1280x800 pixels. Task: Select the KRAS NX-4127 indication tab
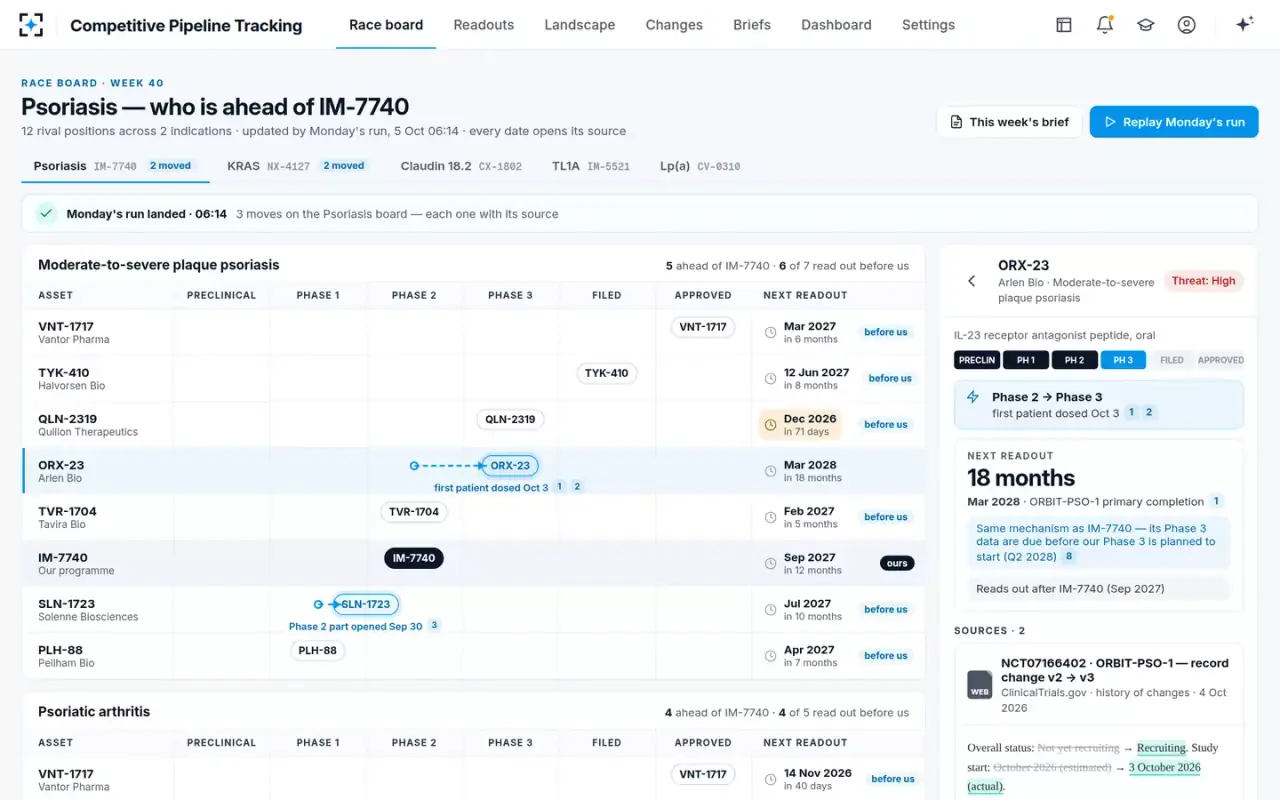297,166
